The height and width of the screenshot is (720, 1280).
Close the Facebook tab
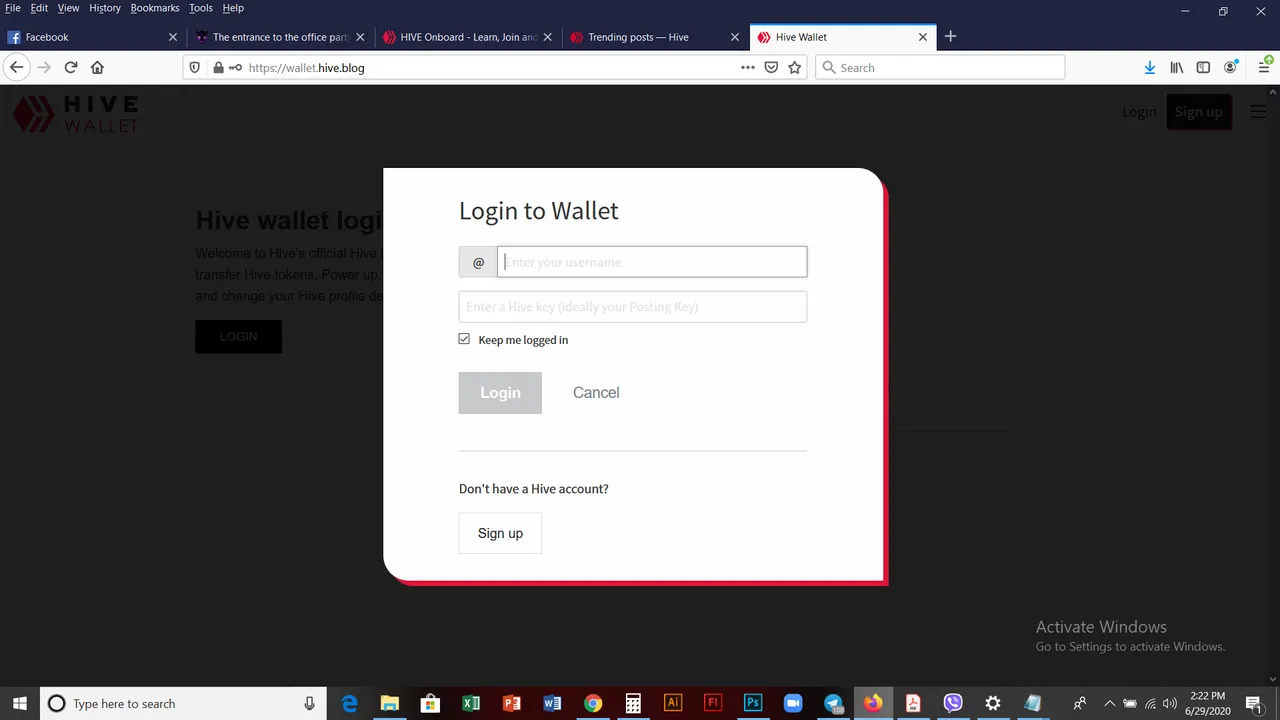173,37
